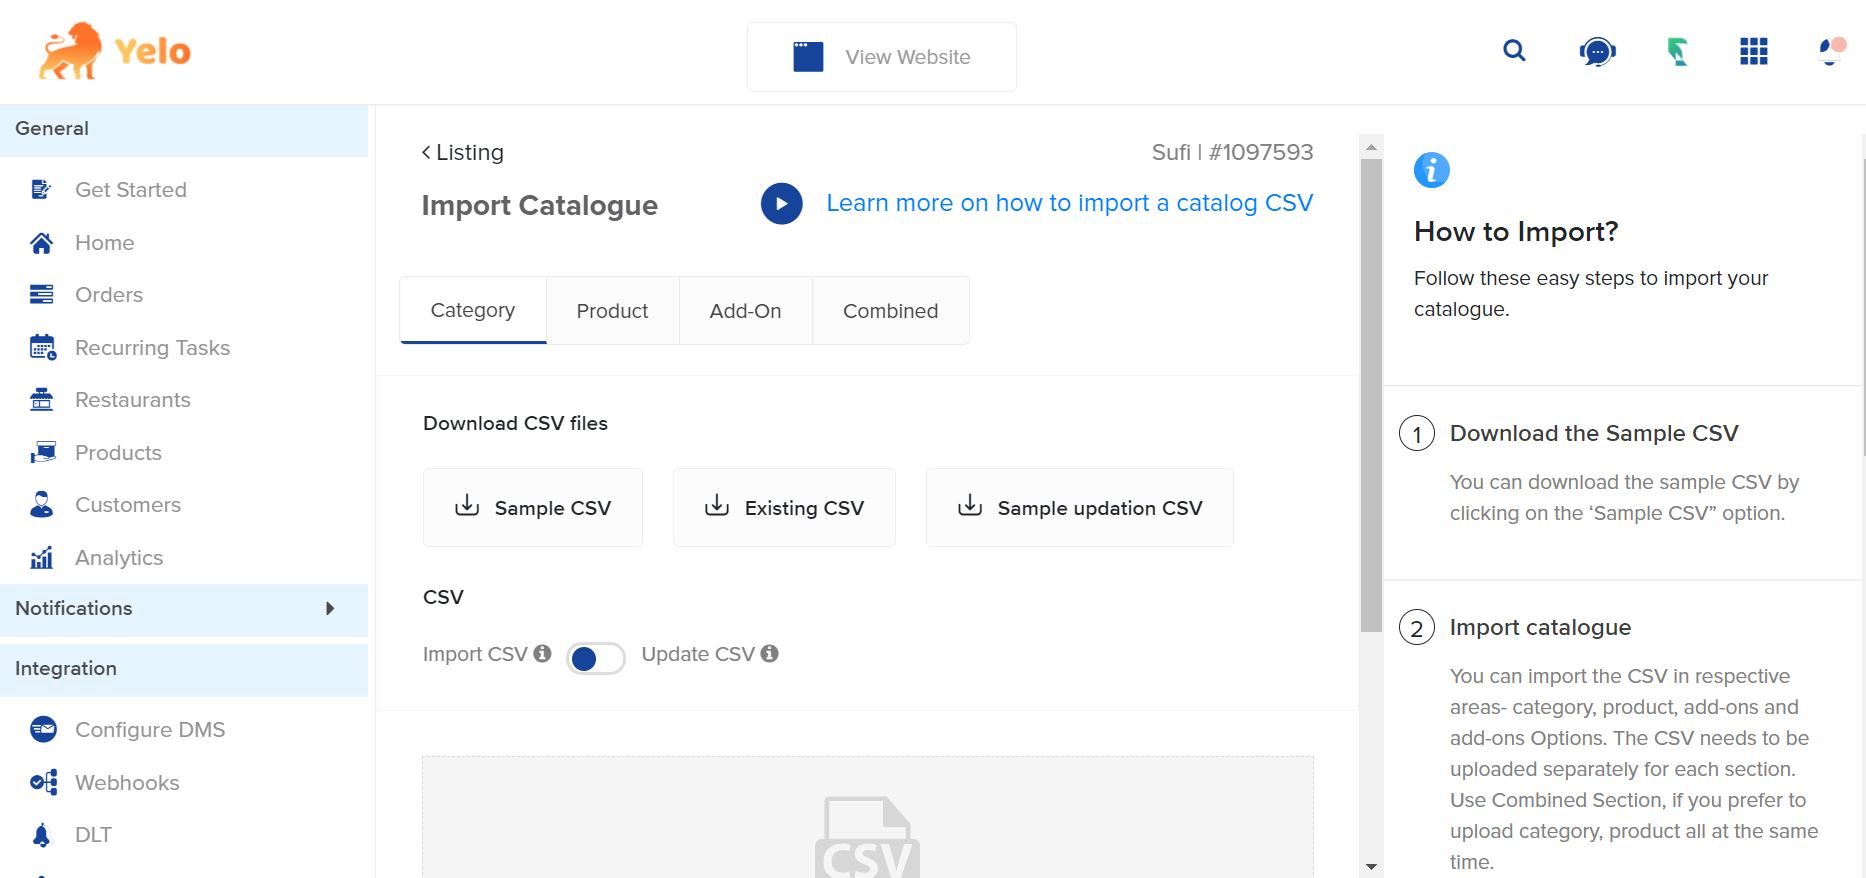
Task: Expand the Notifications section arrow
Action: [330, 609]
